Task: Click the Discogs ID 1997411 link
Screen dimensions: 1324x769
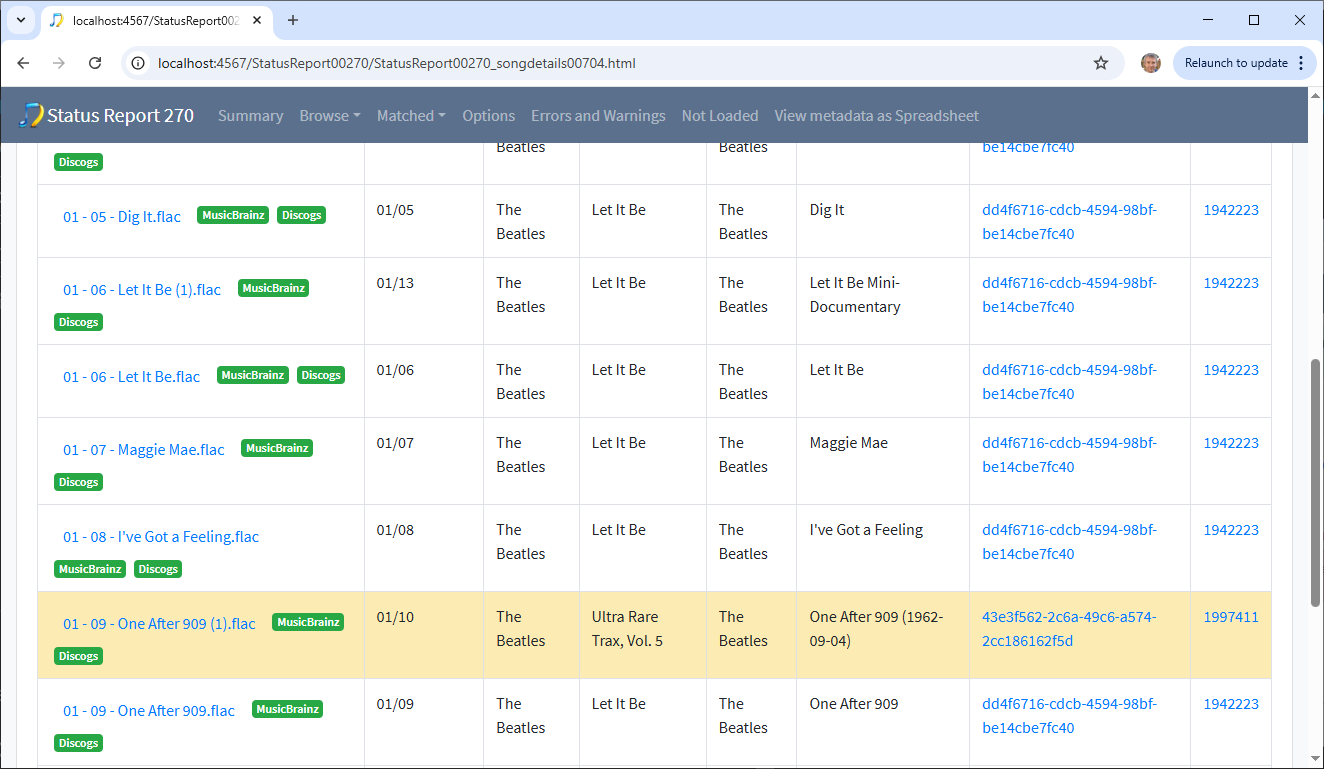Action: [1230, 617]
